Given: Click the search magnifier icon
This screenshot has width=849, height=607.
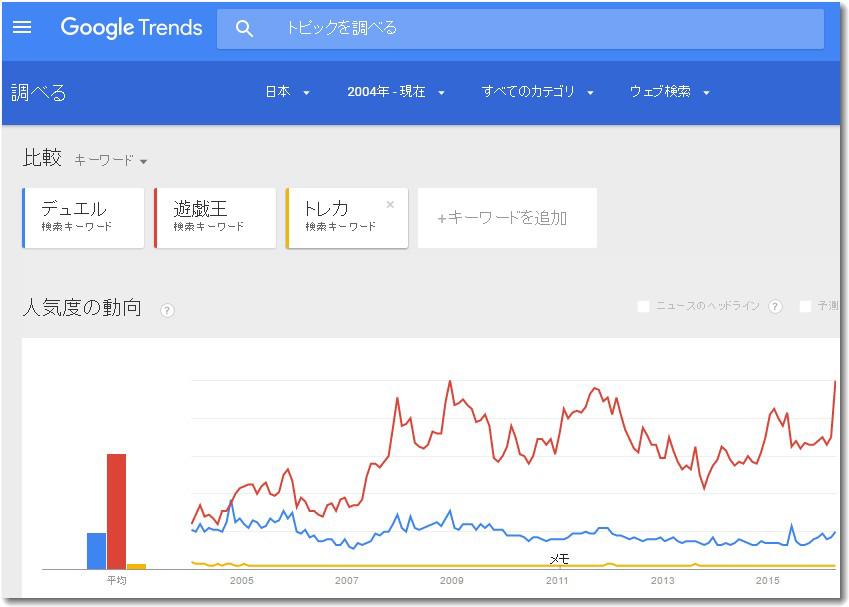Looking at the screenshot, I should 244,29.
